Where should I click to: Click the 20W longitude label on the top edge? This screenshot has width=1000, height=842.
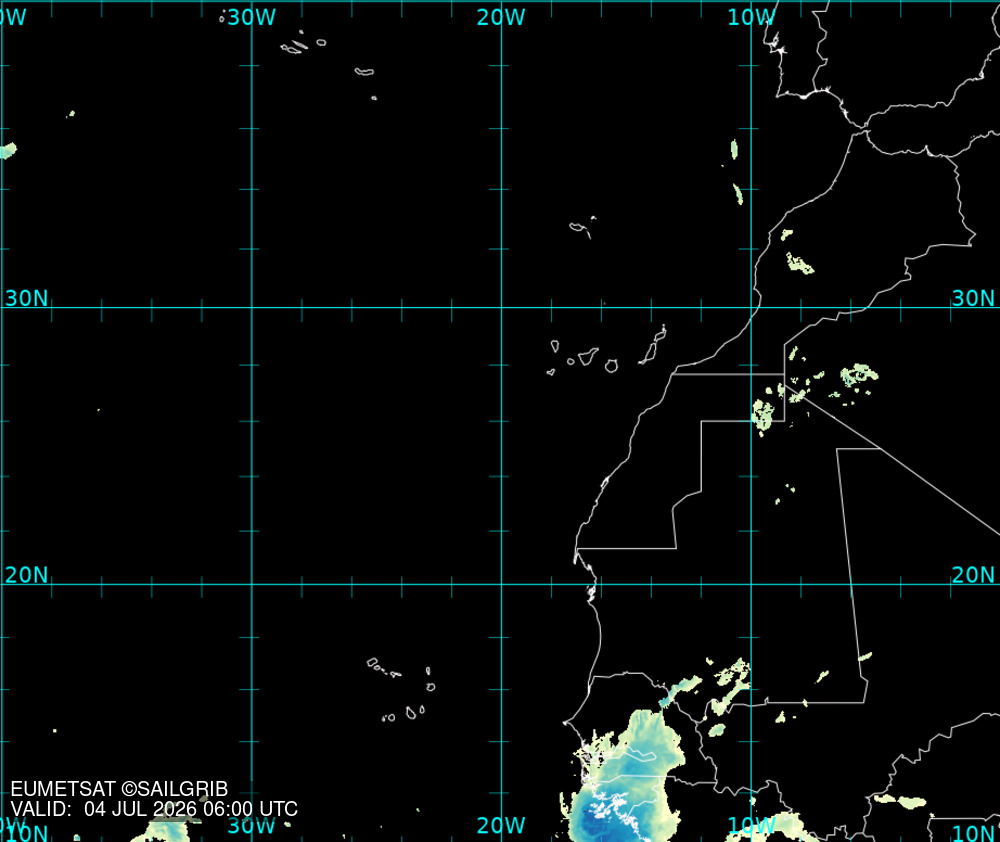(501, 17)
